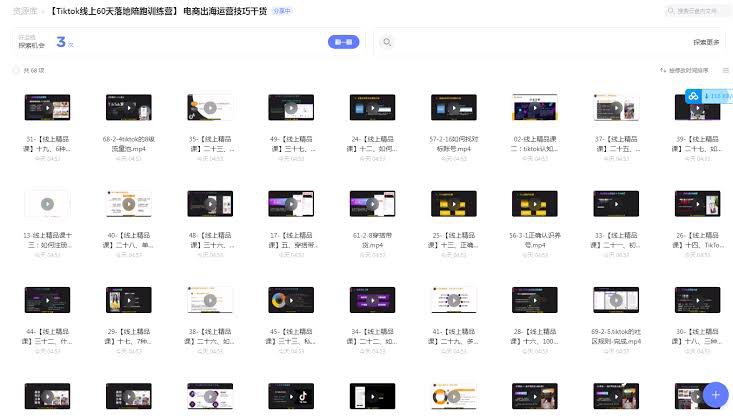Open thumbnail of 24-【线上精品课】十二

coord(373,108)
